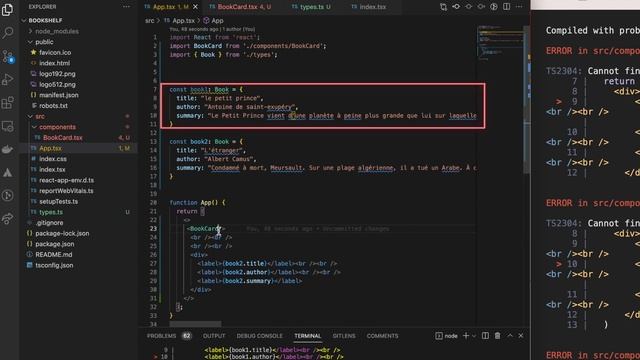Open the DEBUG CONSOLE panel tab
The height and width of the screenshot is (360, 640).
[x=260, y=336]
